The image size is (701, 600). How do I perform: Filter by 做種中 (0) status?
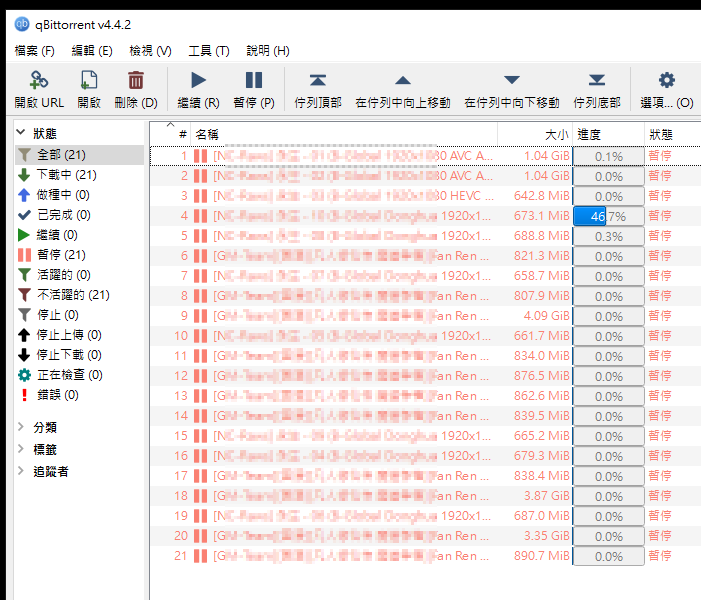80,195
